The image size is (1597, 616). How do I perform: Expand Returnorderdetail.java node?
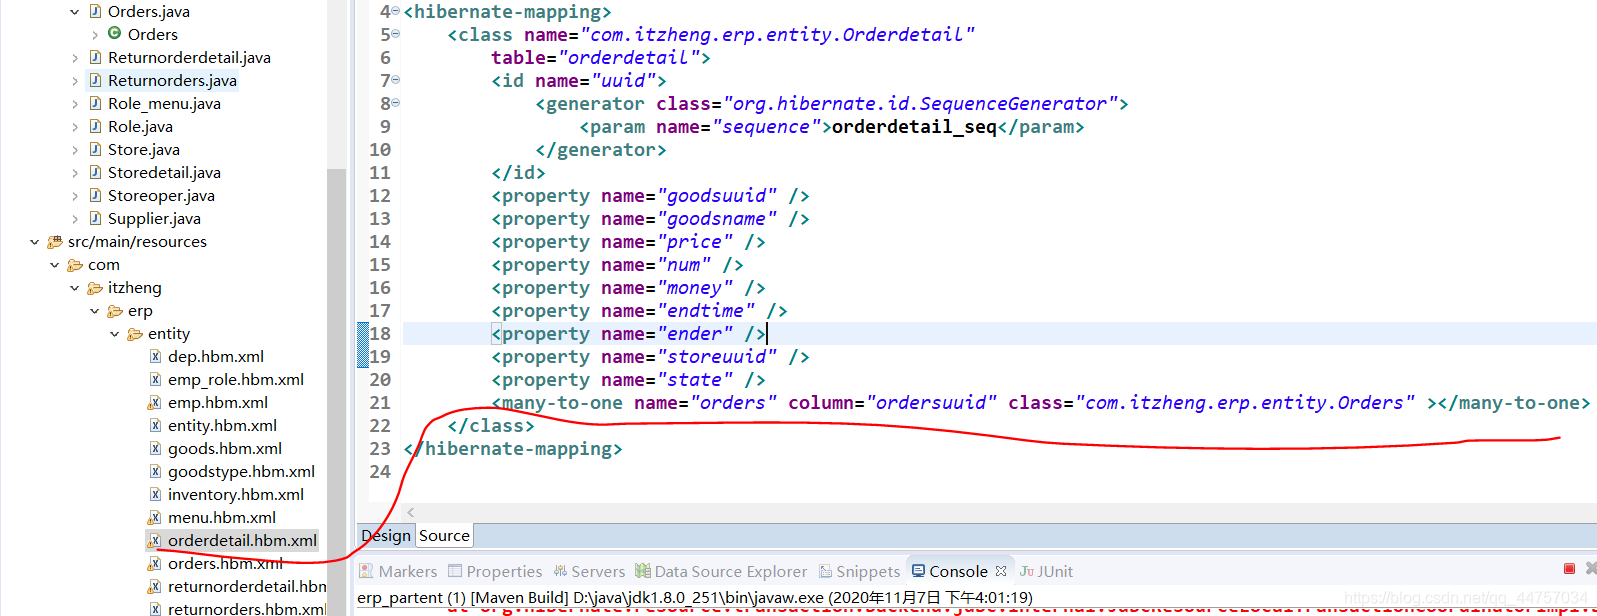pyautogui.click(x=75, y=58)
